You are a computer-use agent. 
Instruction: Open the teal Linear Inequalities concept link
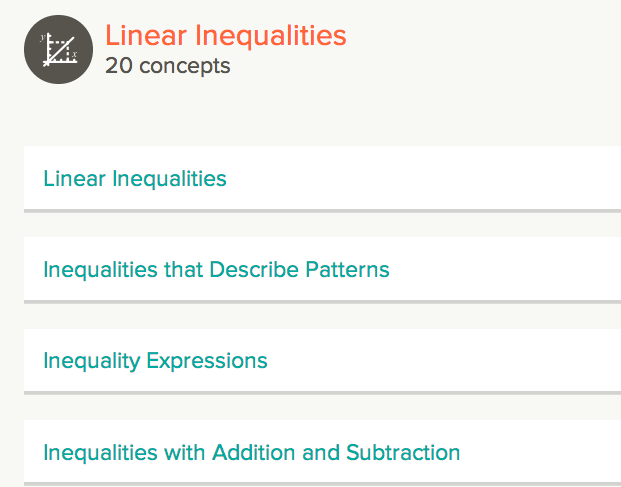[x=135, y=179]
